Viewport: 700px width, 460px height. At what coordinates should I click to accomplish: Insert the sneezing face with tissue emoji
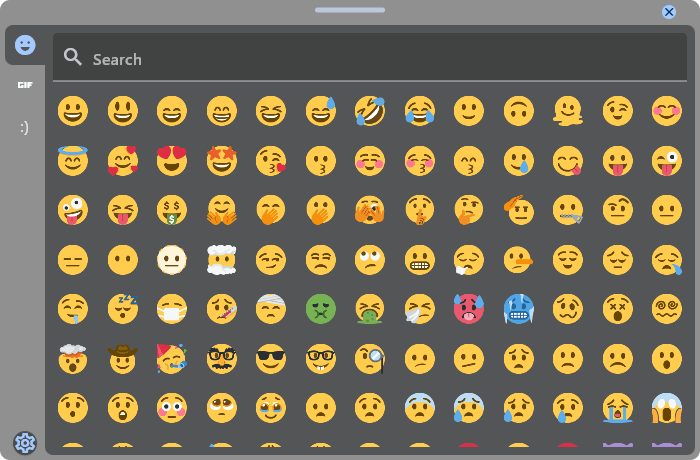point(420,309)
